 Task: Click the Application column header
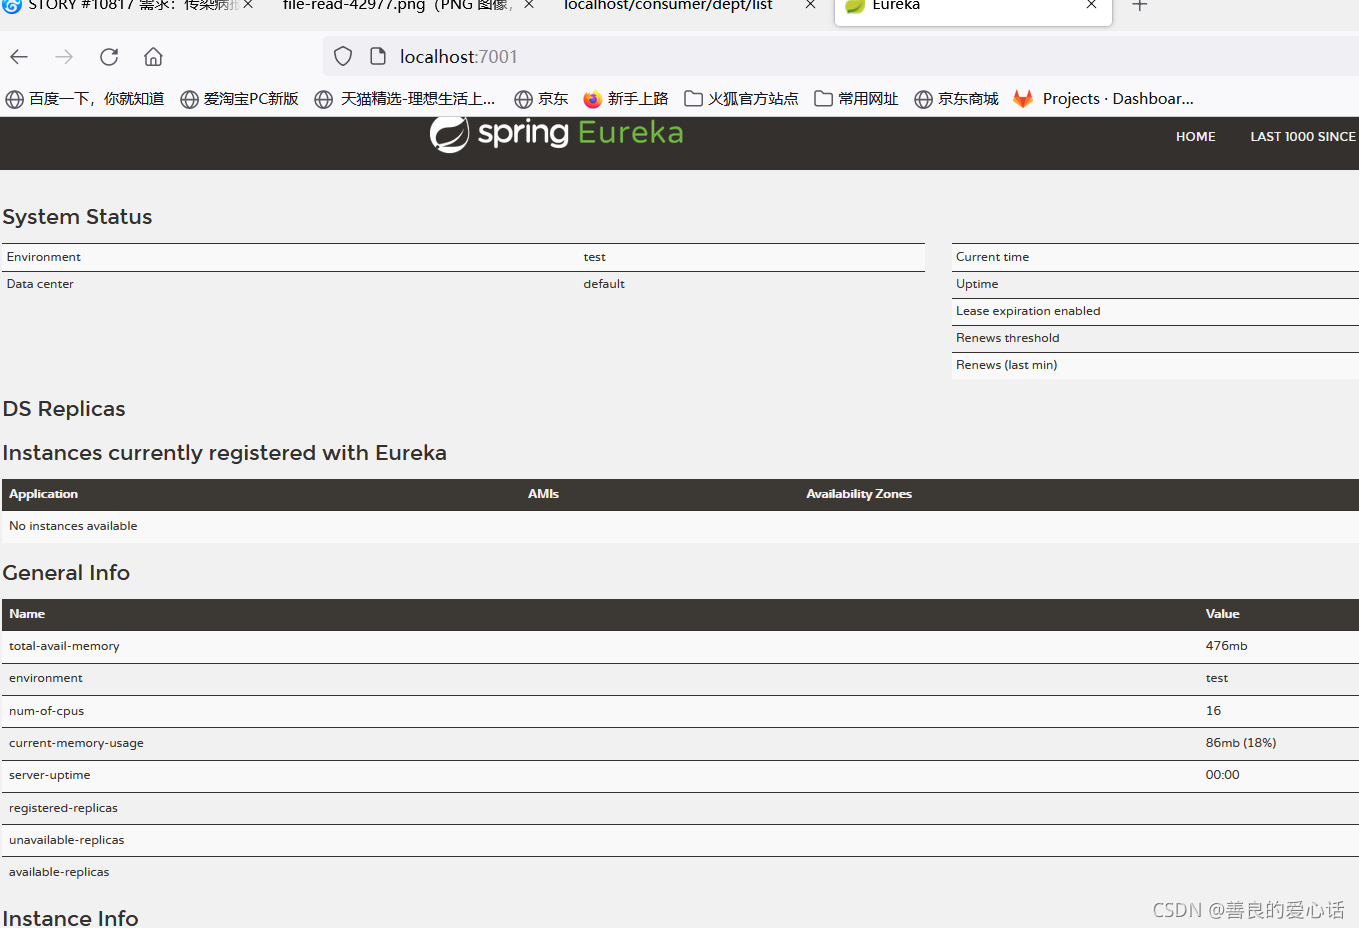pyautogui.click(x=43, y=494)
